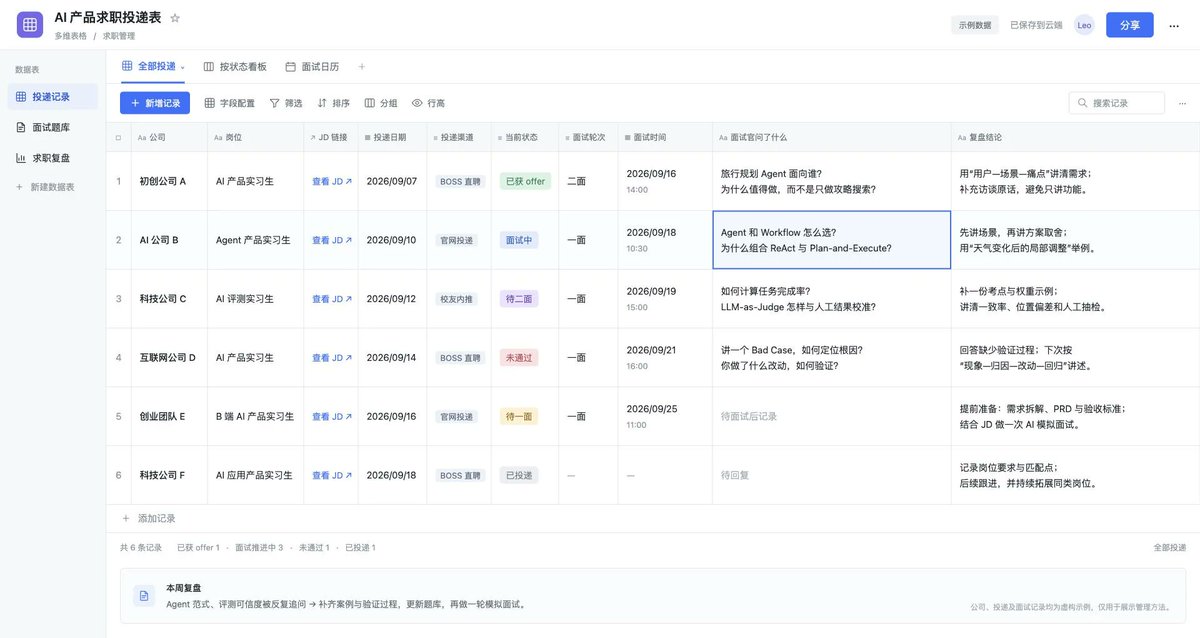Open 查看 JD link for 初创公司 A

pyautogui.click(x=331, y=181)
